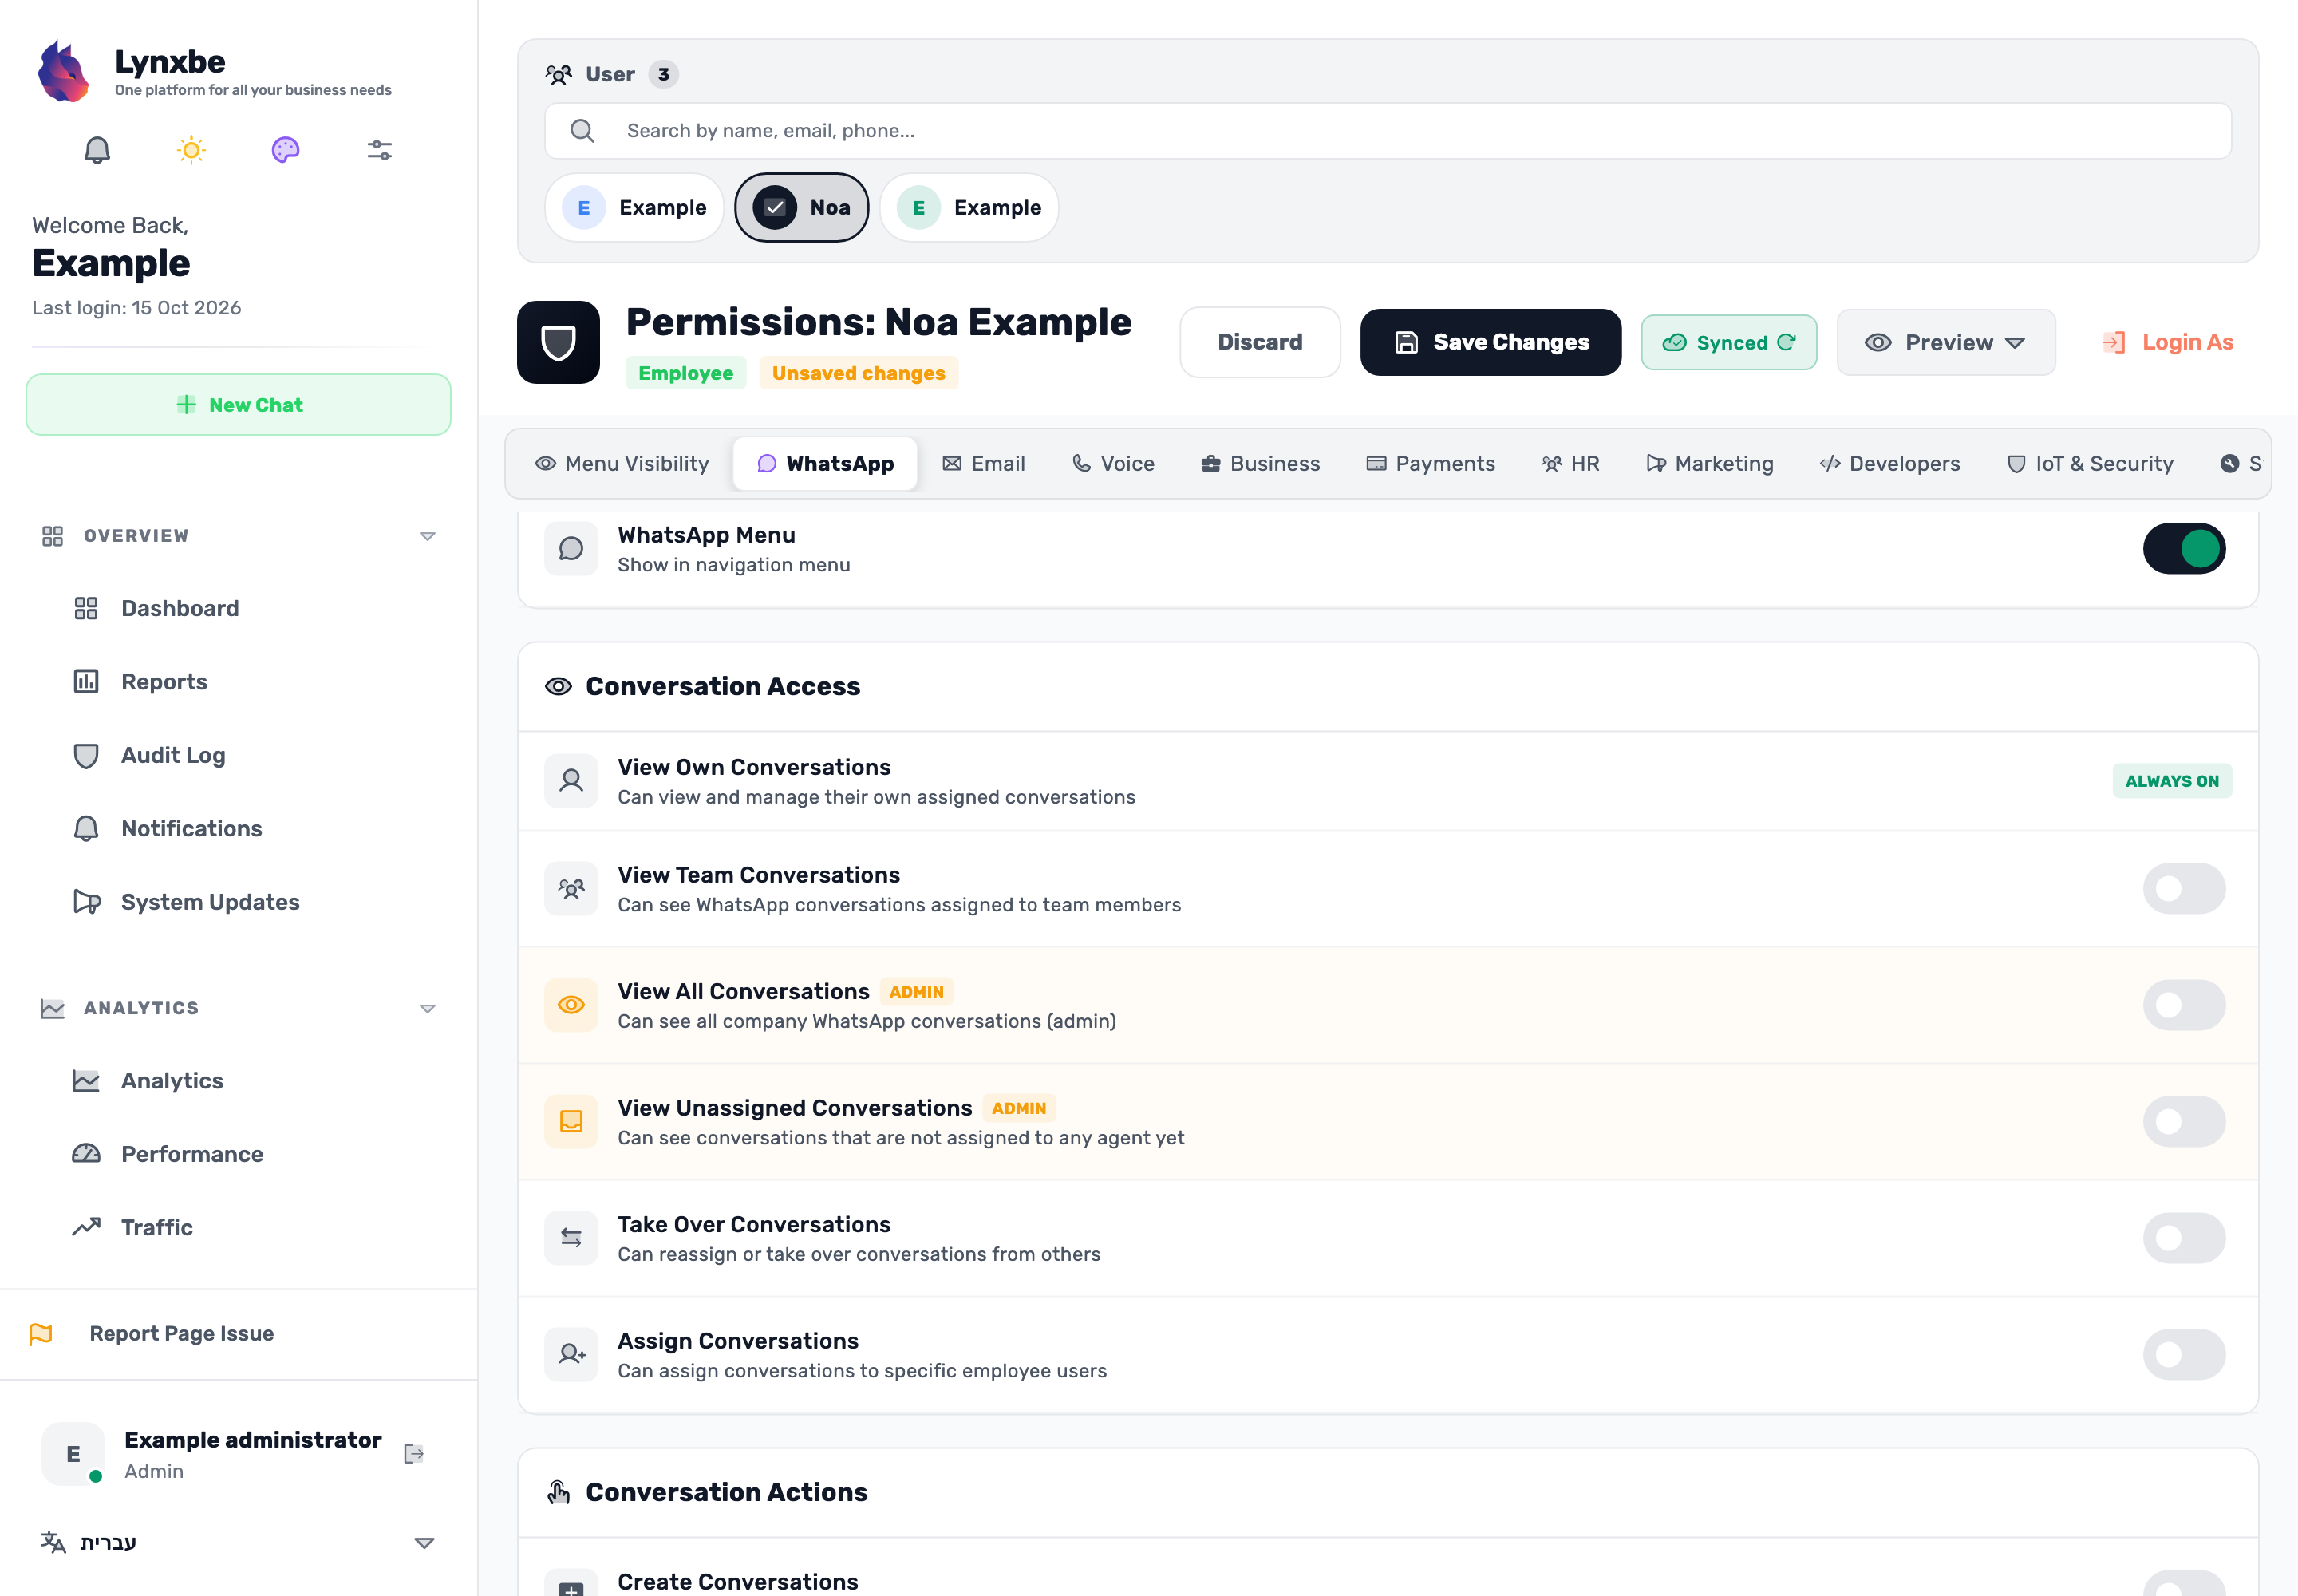Collapse the Analytics section chevron
The height and width of the screenshot is (1596, 2298).
click(427, 1008)
